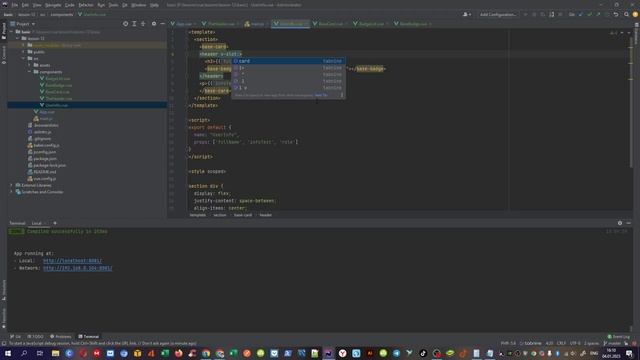This screenshot has width=640, height=360.
Task: Open the Edit menu
Action: 25,5
